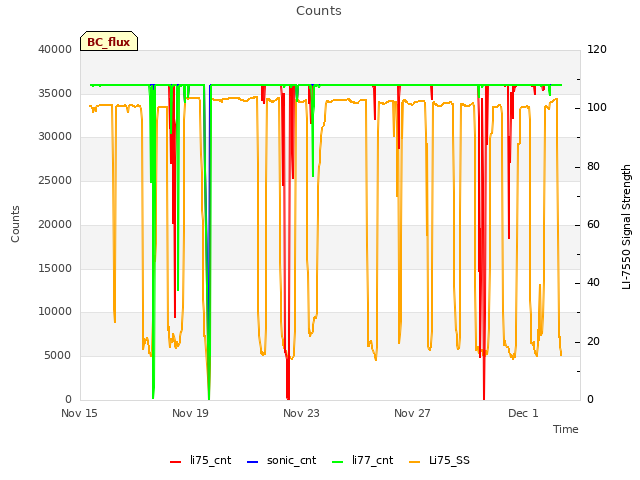Click the 20 right axis tick label
The width and height of the screenshot is (640, 480).
click(x=593, y=342)
